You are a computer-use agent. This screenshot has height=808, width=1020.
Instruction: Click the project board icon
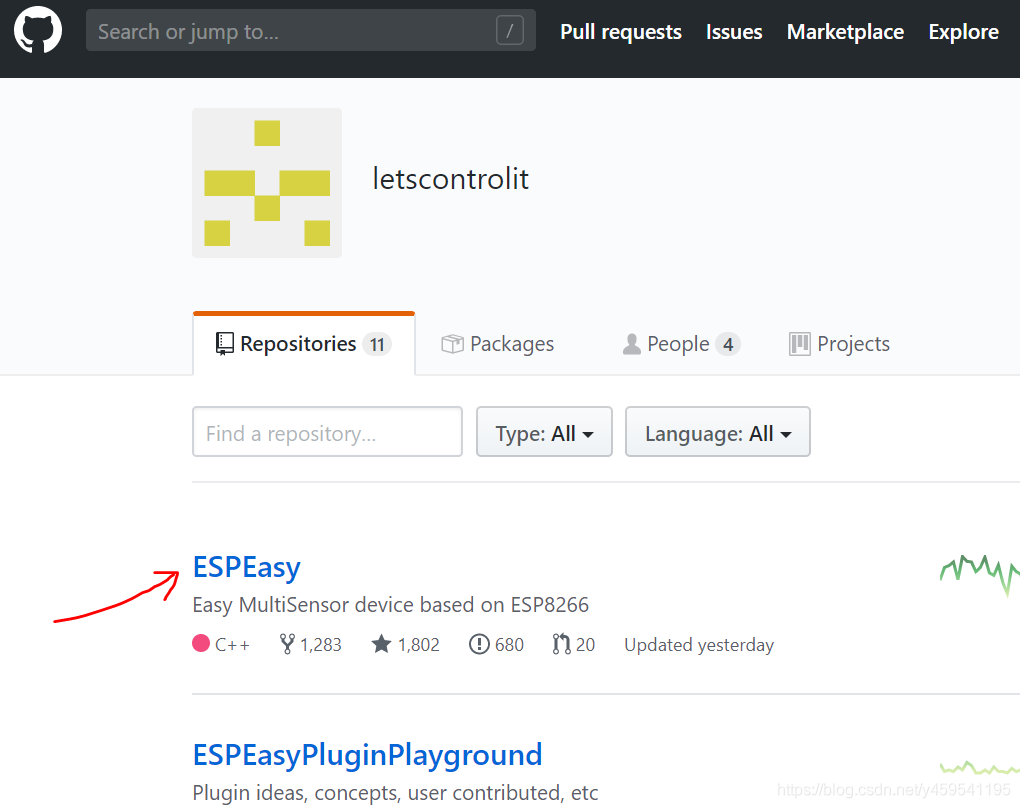click(x=799, y=343)
